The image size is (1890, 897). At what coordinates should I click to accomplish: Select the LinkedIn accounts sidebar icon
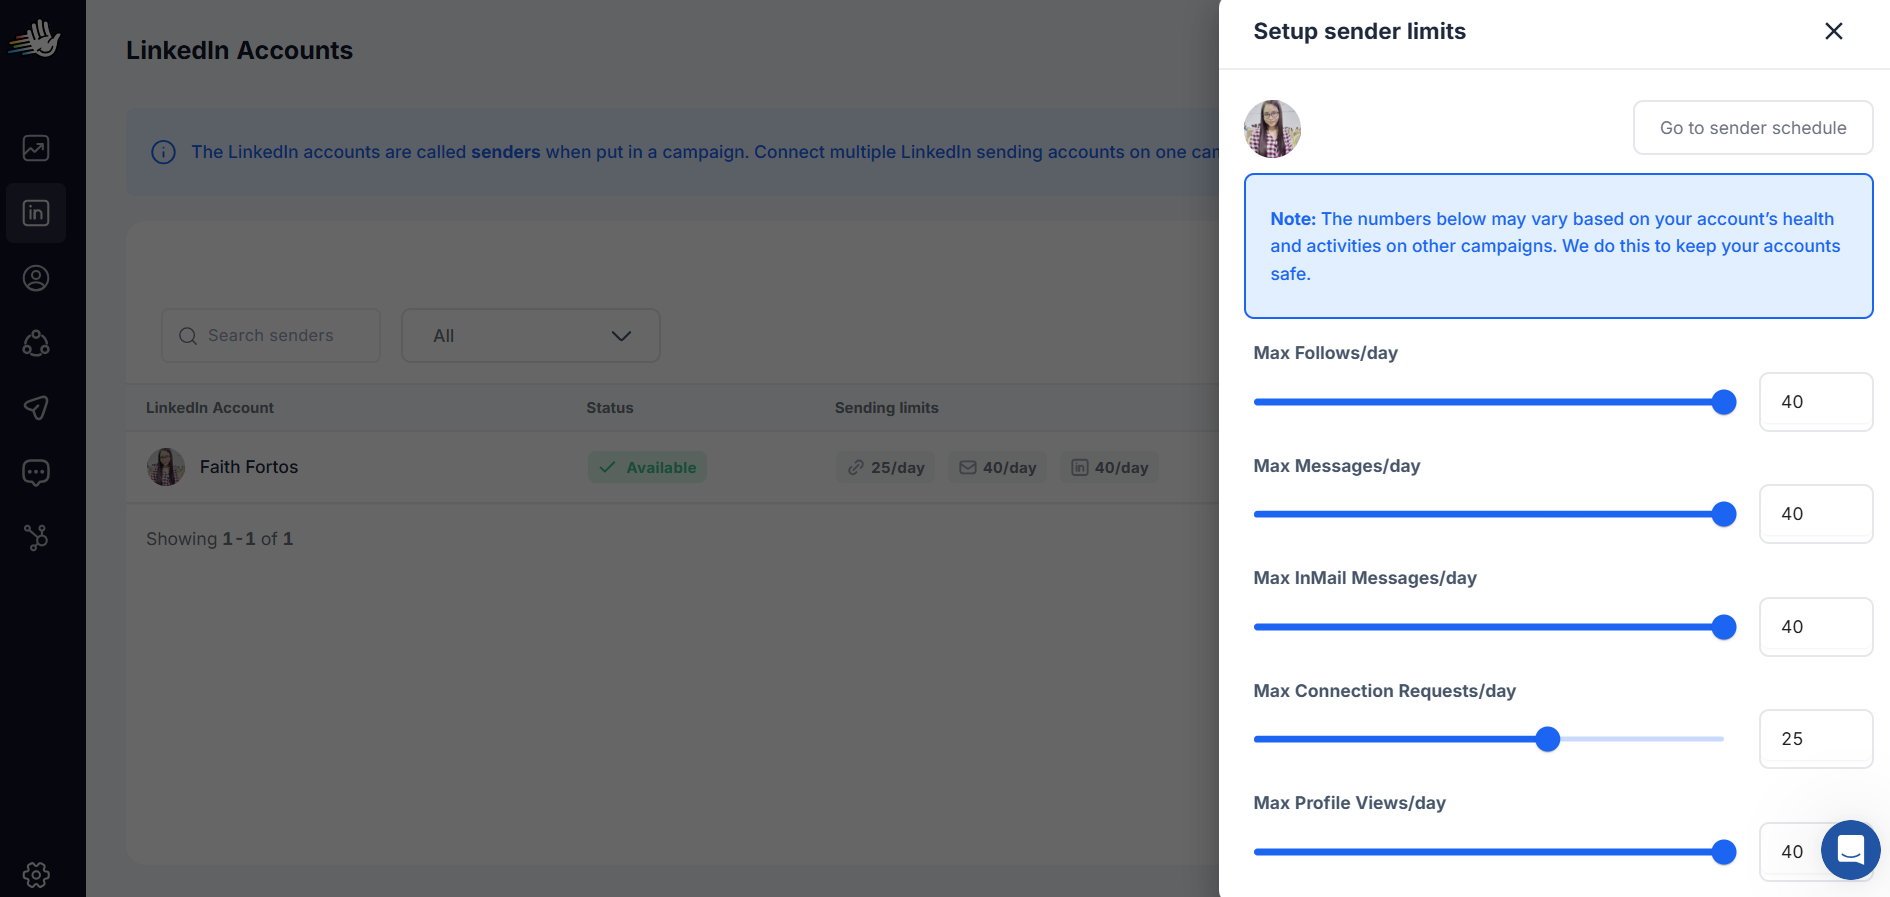point(36,213)
